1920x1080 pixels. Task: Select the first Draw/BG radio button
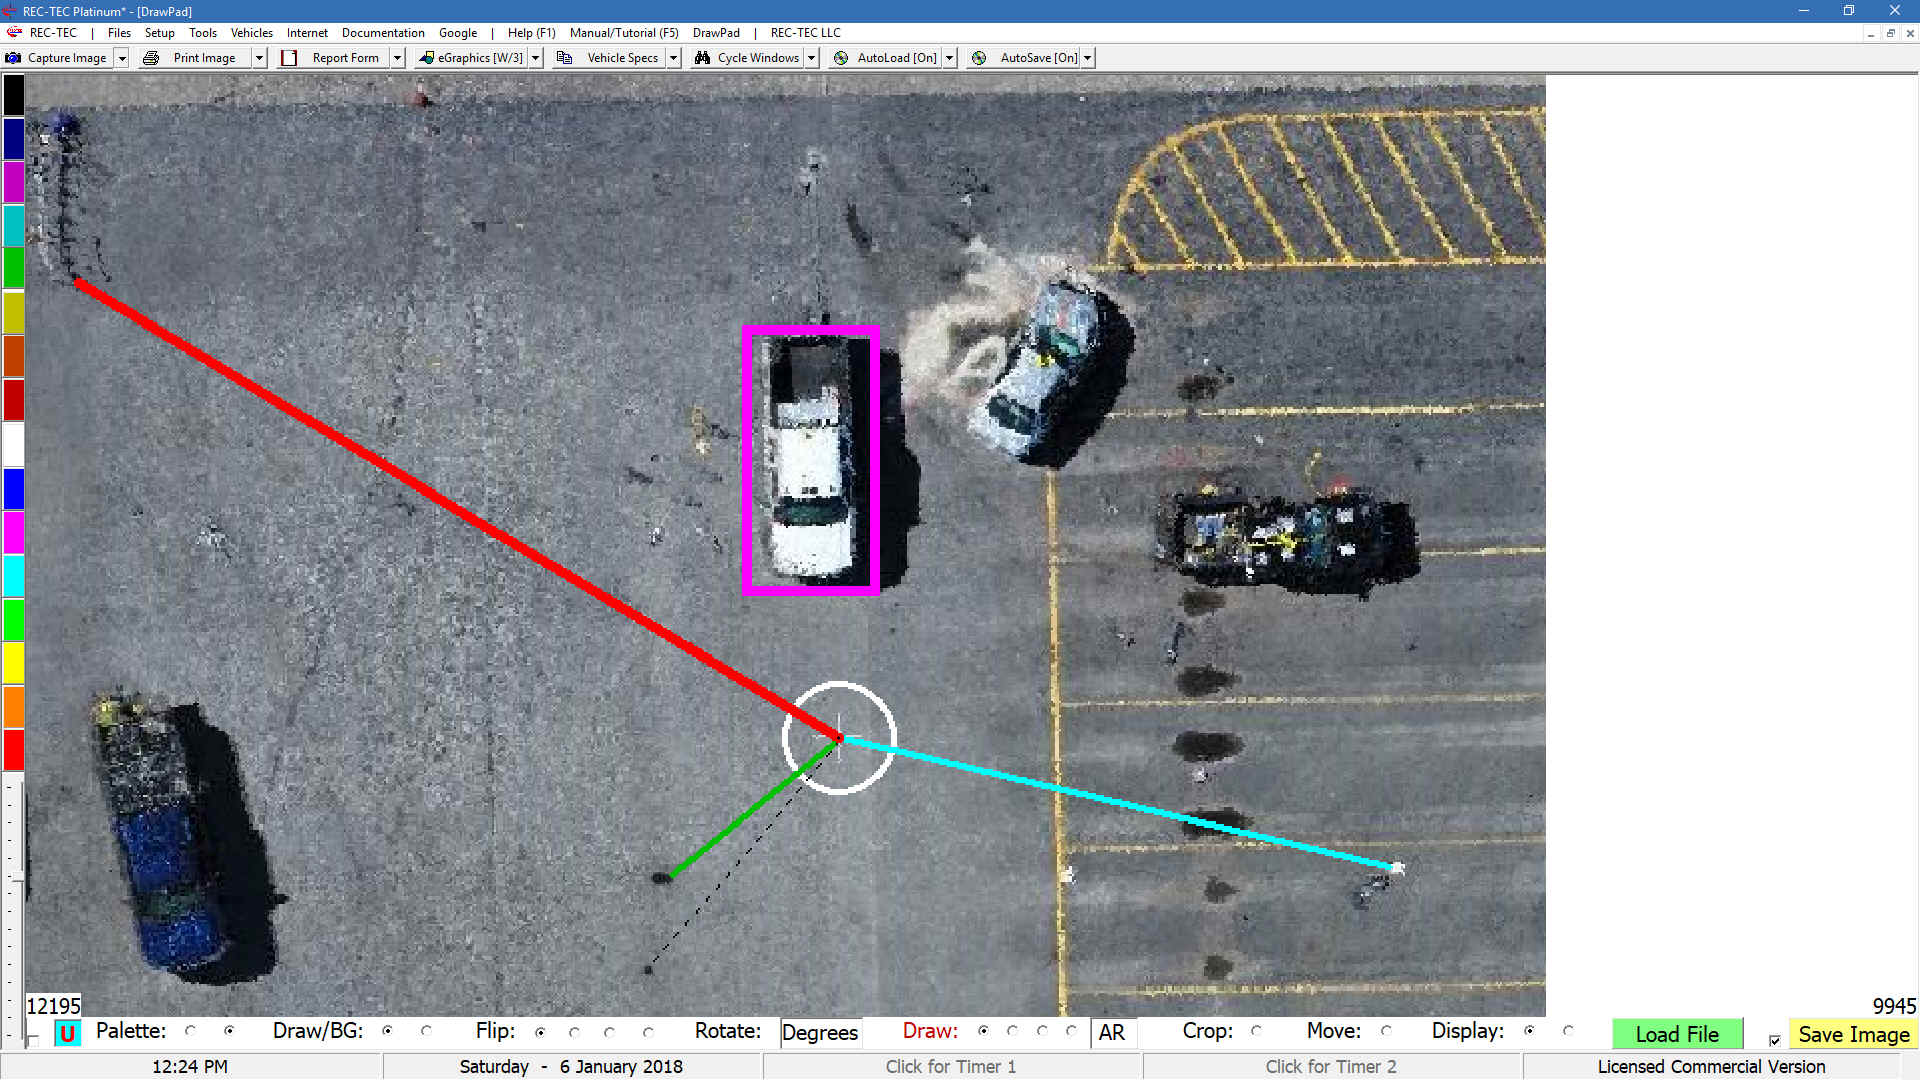(x=387, y=1031)
